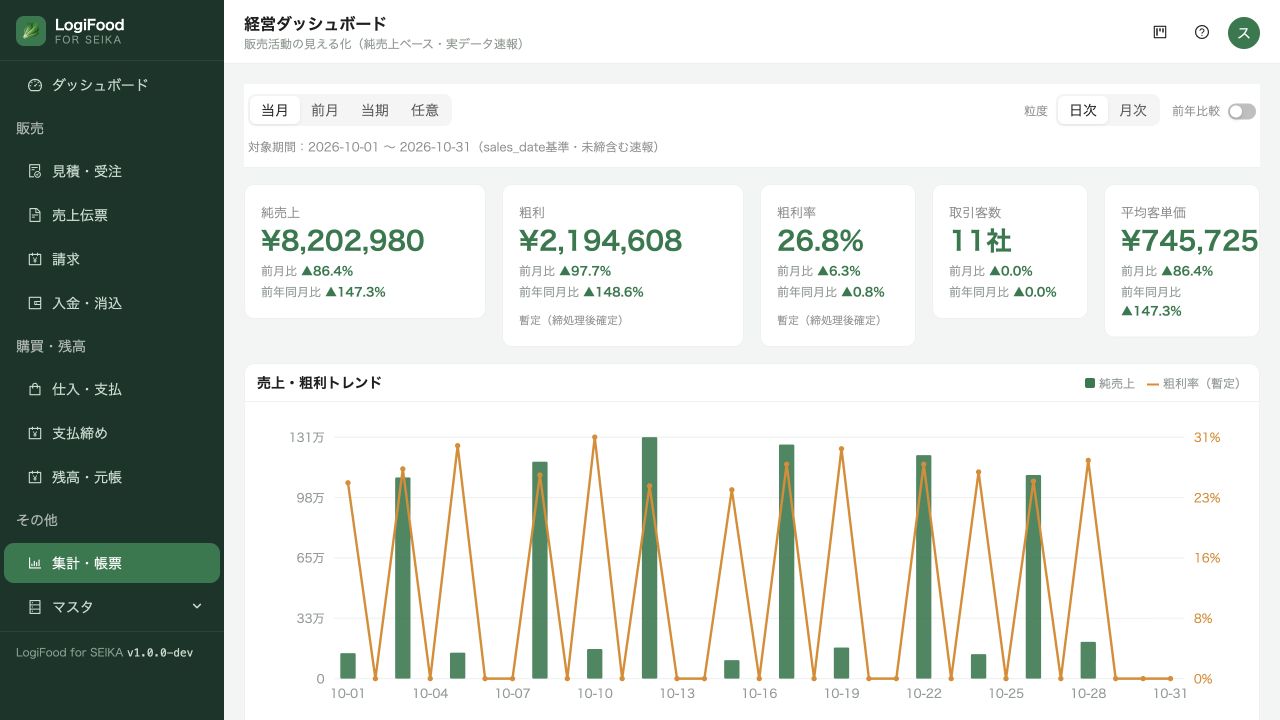Go to 売上伝票 page
Viewport: 1280px width, 720px height.
(x=112, y=215)
